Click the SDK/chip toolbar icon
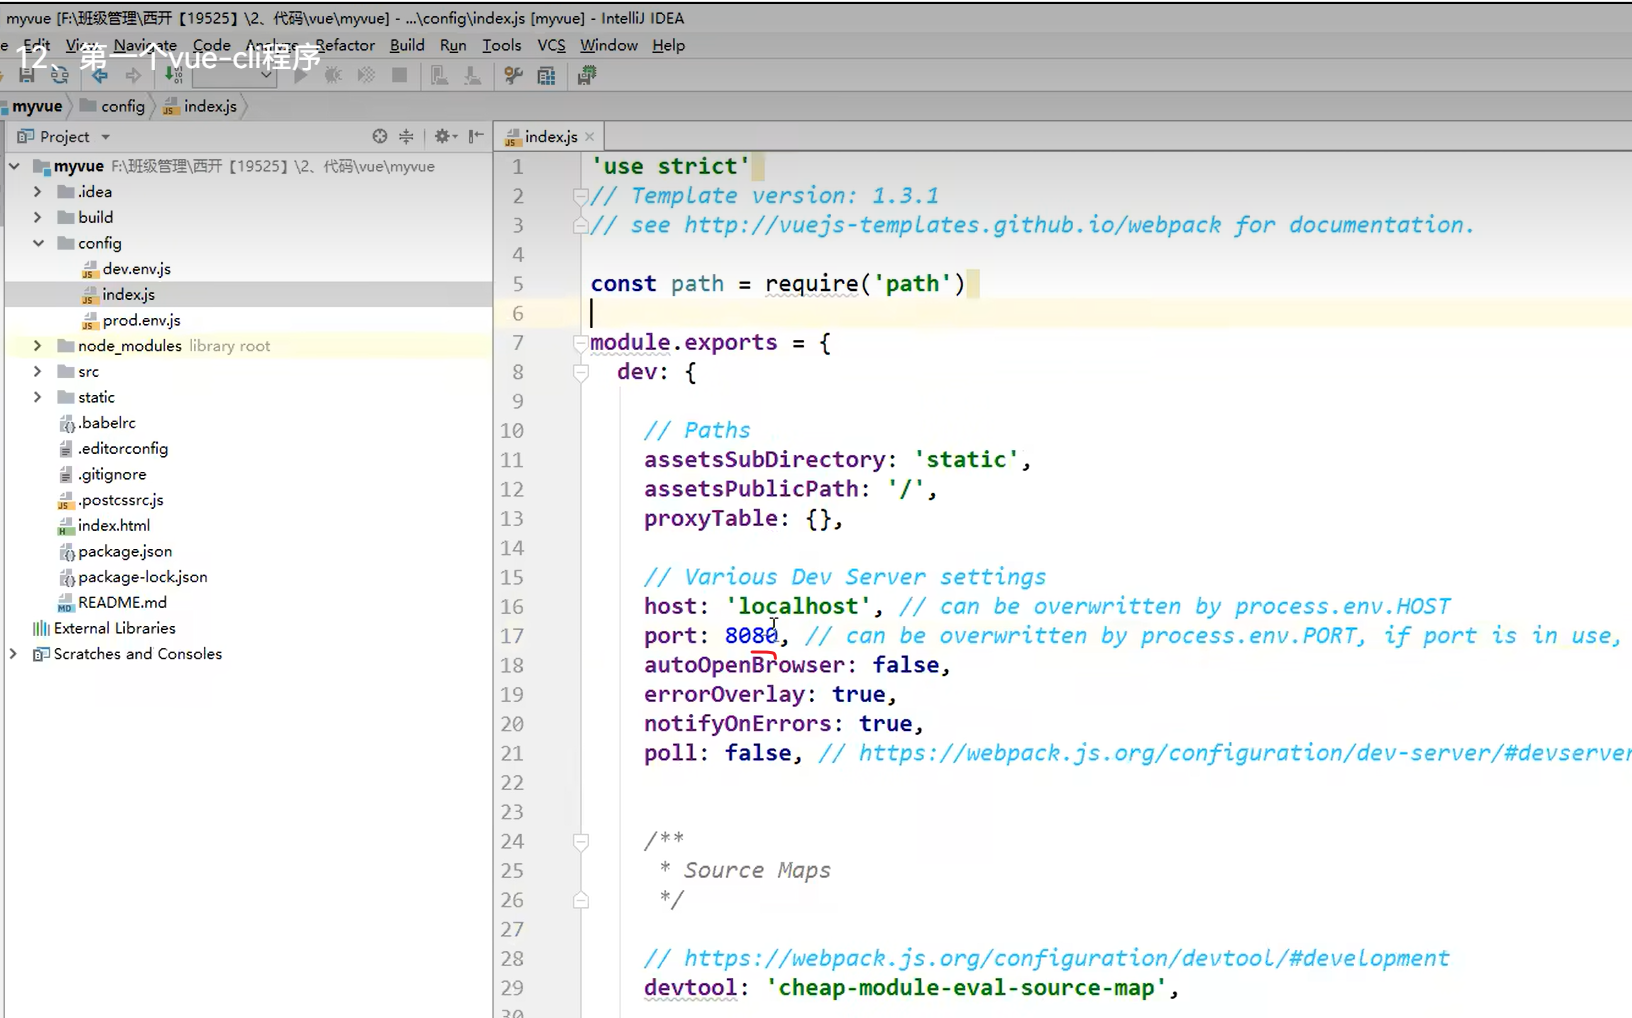 click(x=587, y=75)
